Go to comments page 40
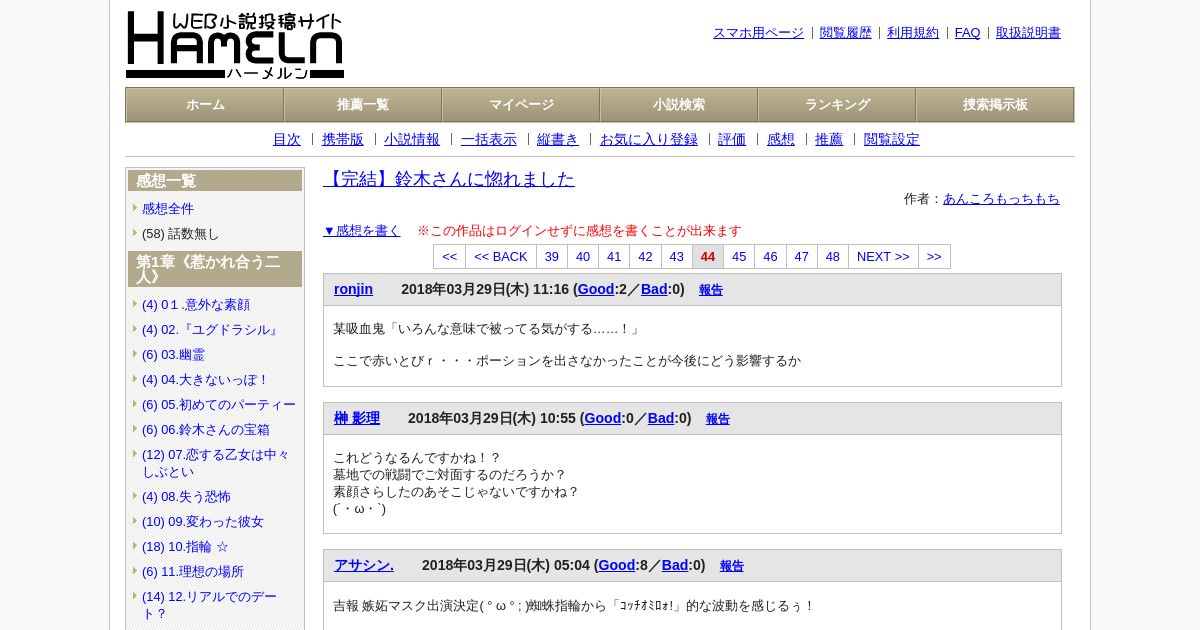 (x=583, y=257)
